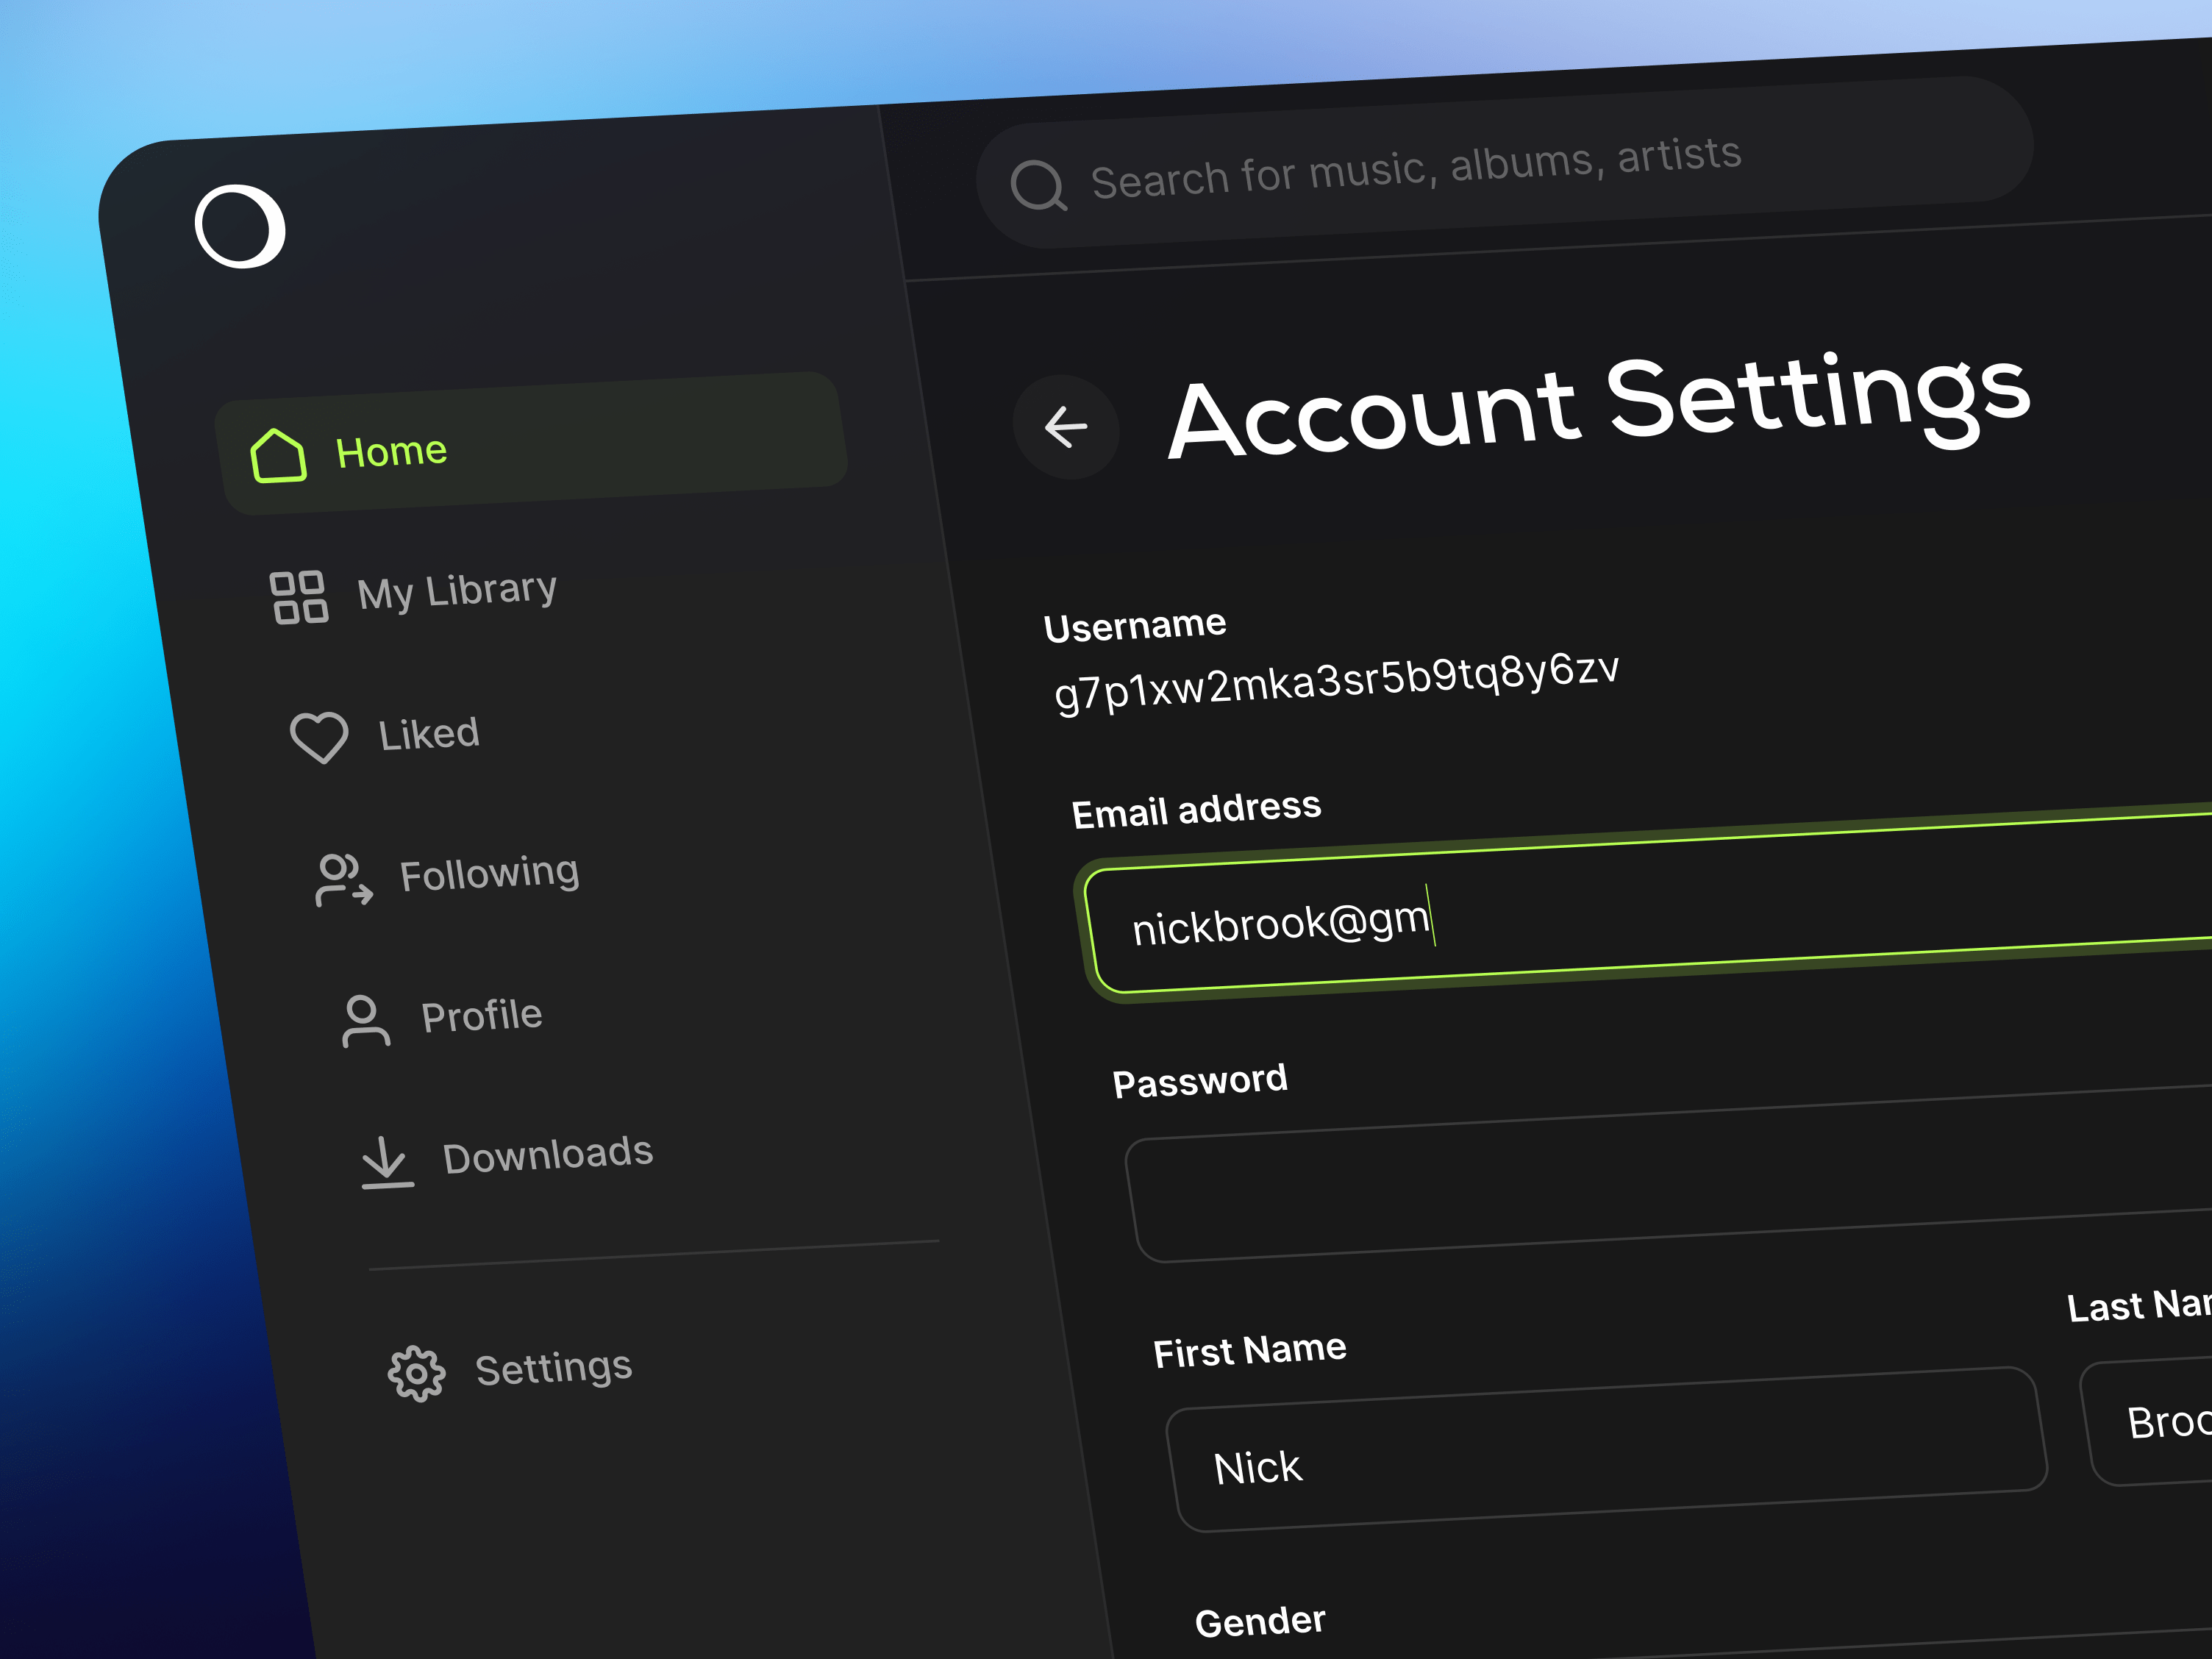Image resolution: width=2212 pixels, height=1659 pixels.
Task: Click the Gender label
Action: 1260,1621
